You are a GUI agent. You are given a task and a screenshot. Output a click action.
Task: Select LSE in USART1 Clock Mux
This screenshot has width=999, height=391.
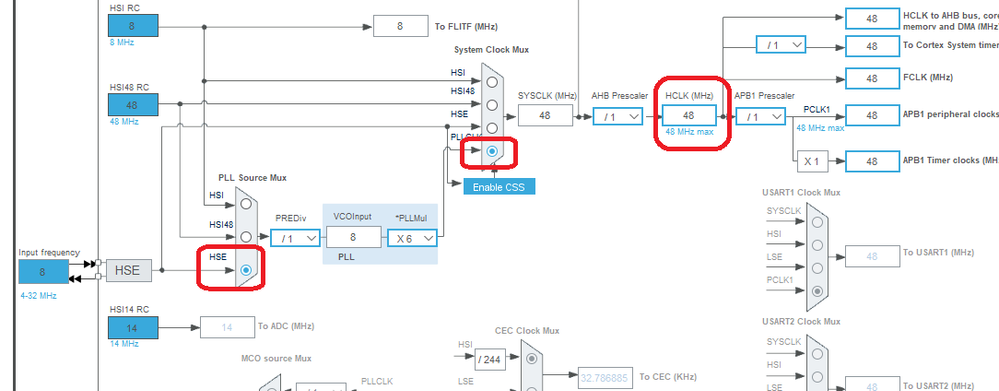tap(817, 268)
